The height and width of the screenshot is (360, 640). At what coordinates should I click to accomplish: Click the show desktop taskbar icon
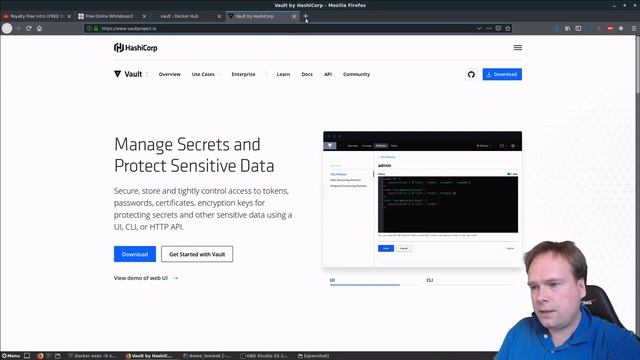point(27,356)
